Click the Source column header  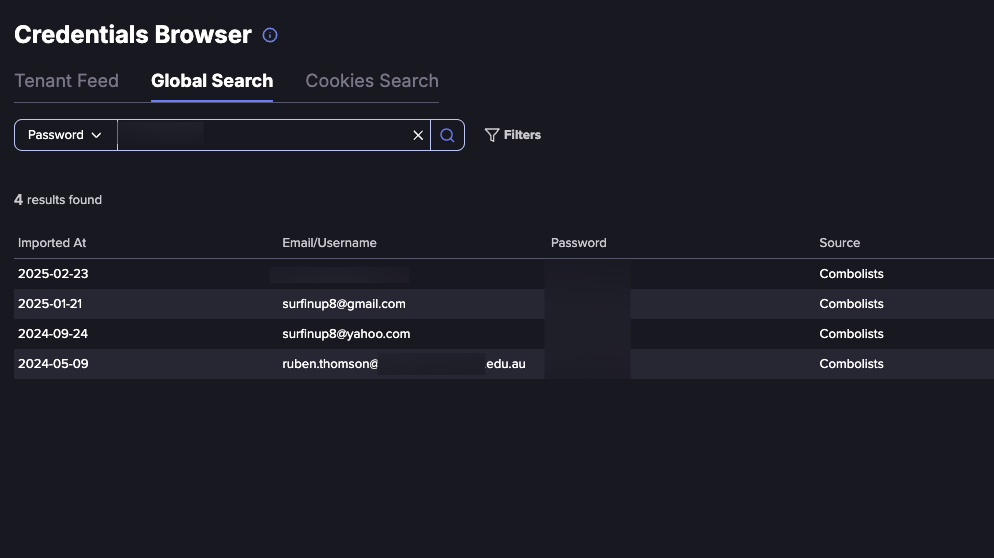(839, 243)
